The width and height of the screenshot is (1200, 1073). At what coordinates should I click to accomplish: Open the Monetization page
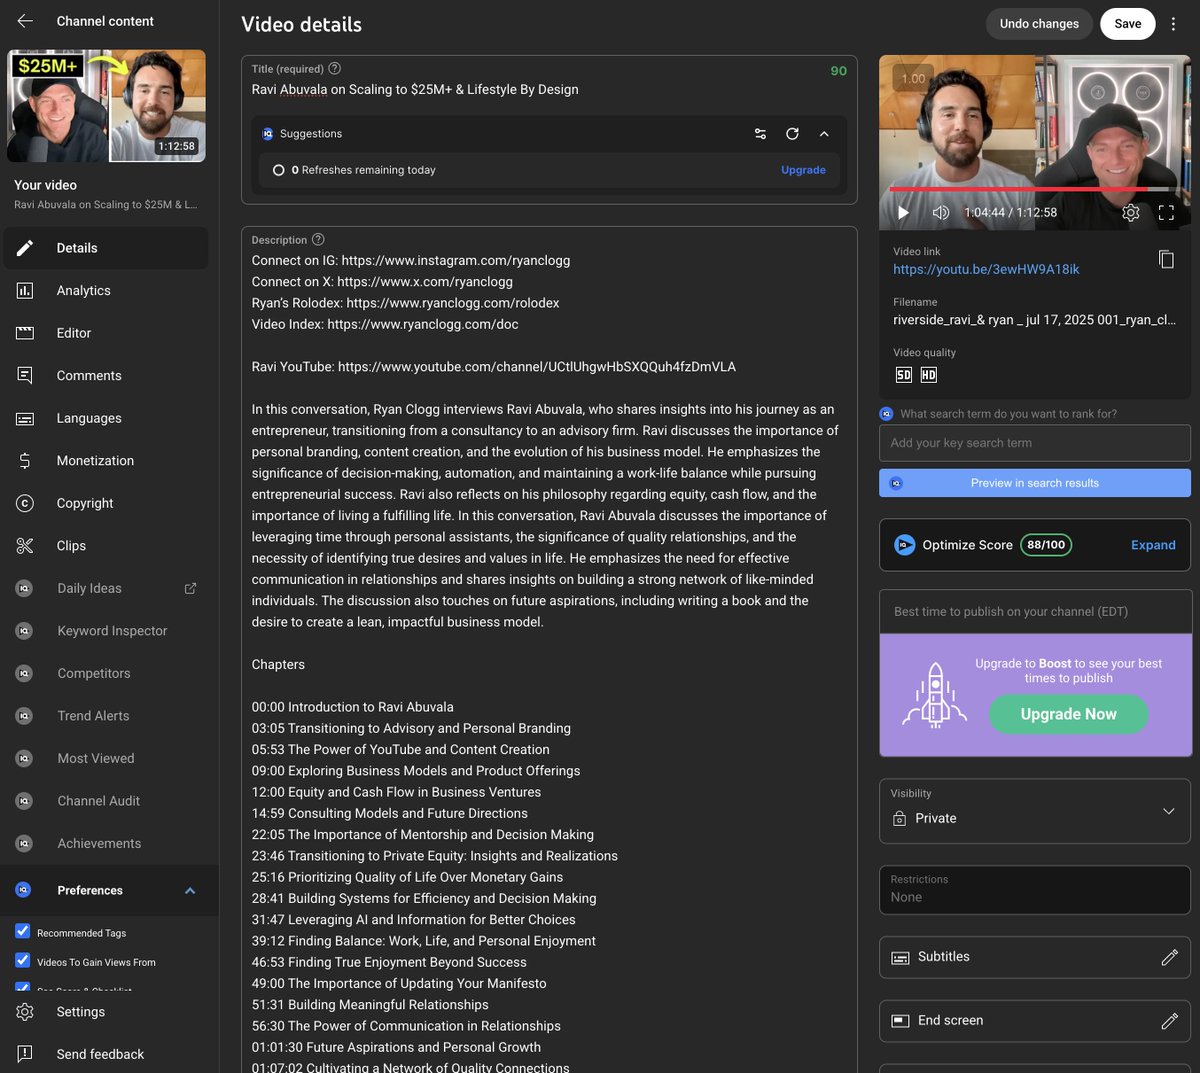pyautogui.click(x=106, y=461)
